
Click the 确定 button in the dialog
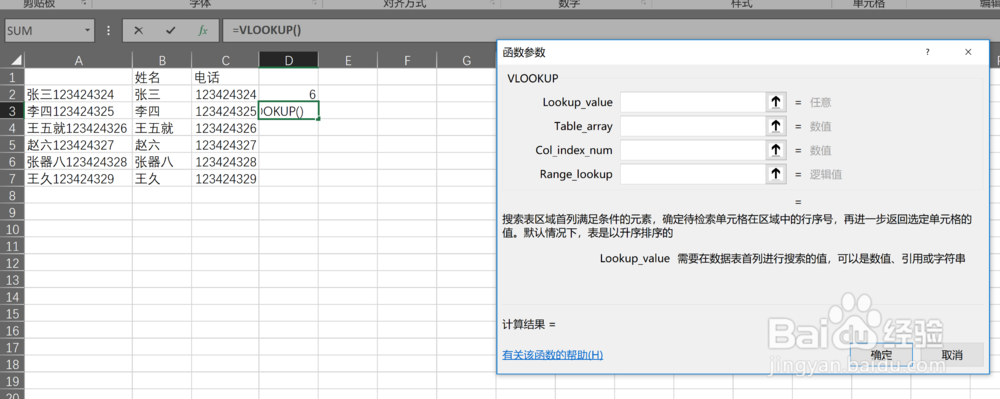881,355
